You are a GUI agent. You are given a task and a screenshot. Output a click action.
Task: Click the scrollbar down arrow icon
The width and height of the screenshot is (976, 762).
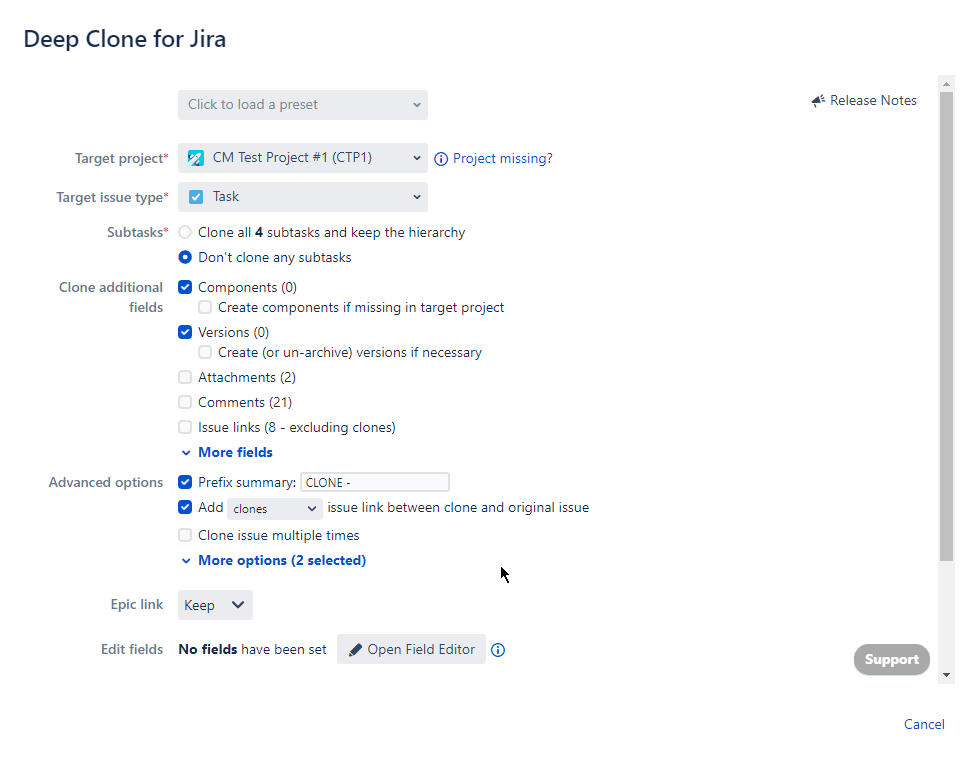(945, 673)
